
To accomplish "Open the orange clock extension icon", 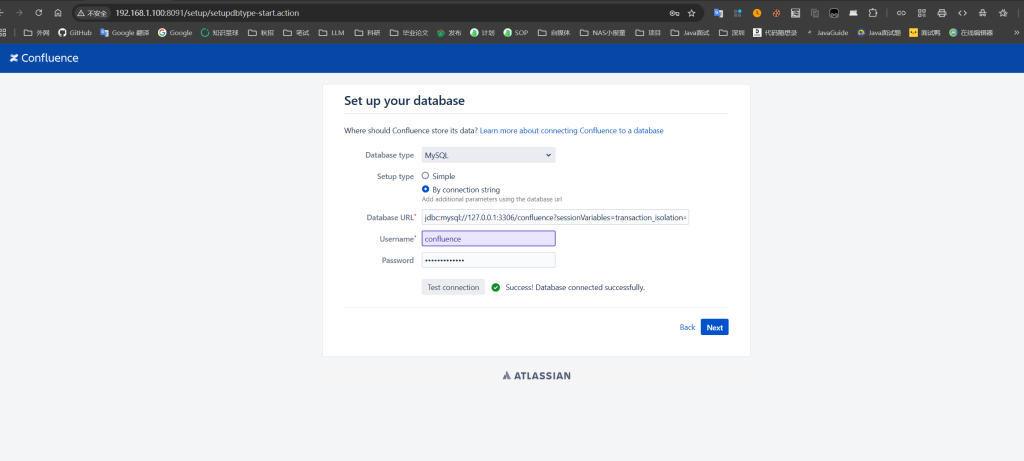I will pos(757,12).
